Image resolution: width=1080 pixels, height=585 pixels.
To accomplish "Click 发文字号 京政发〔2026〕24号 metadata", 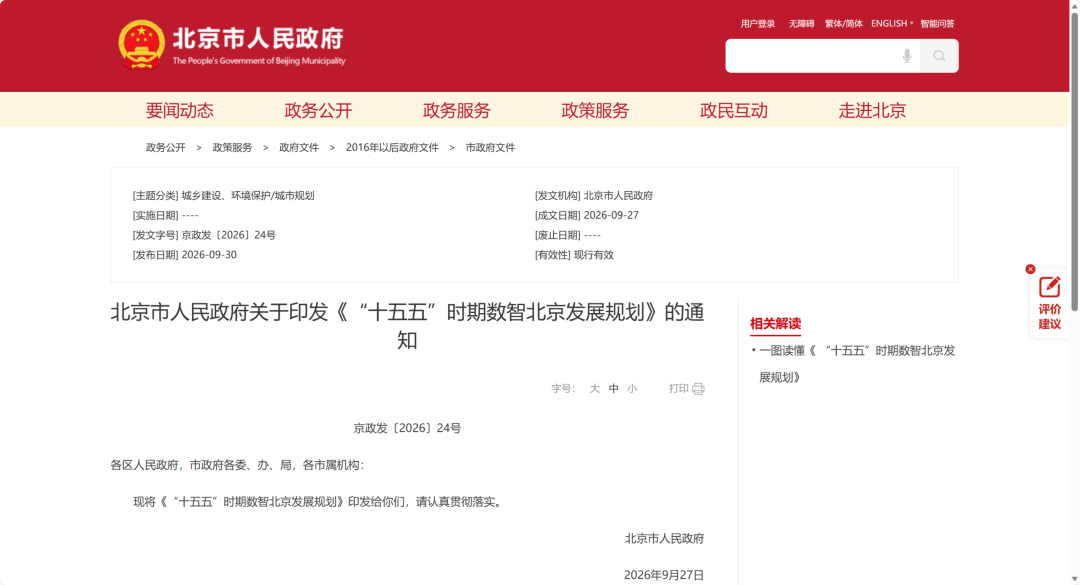I will coord(204,235).
